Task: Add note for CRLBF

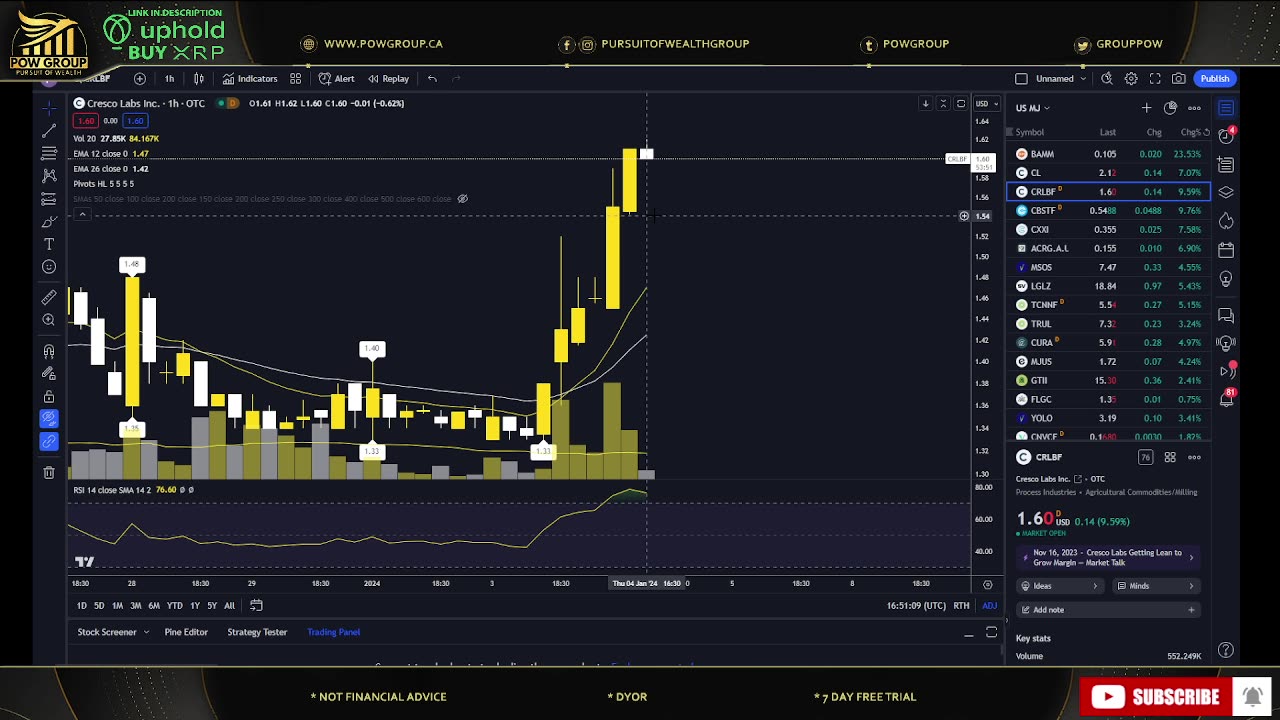Action: tap(1107, 610)
